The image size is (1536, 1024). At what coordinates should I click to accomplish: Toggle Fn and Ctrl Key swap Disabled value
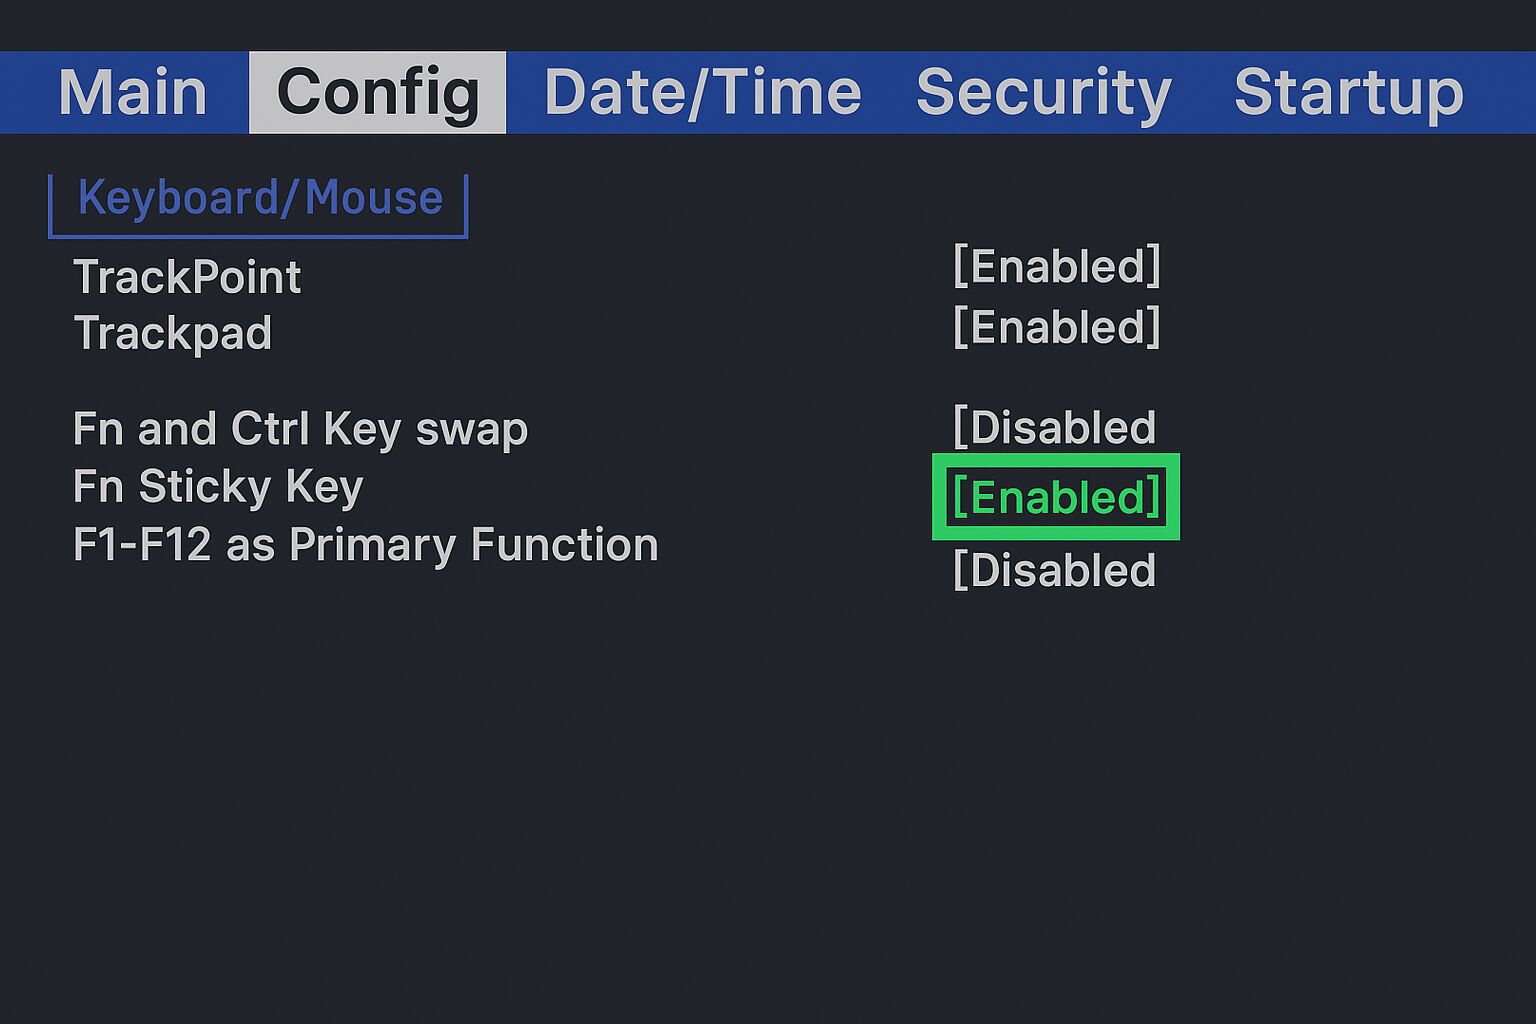[1054, 428]
